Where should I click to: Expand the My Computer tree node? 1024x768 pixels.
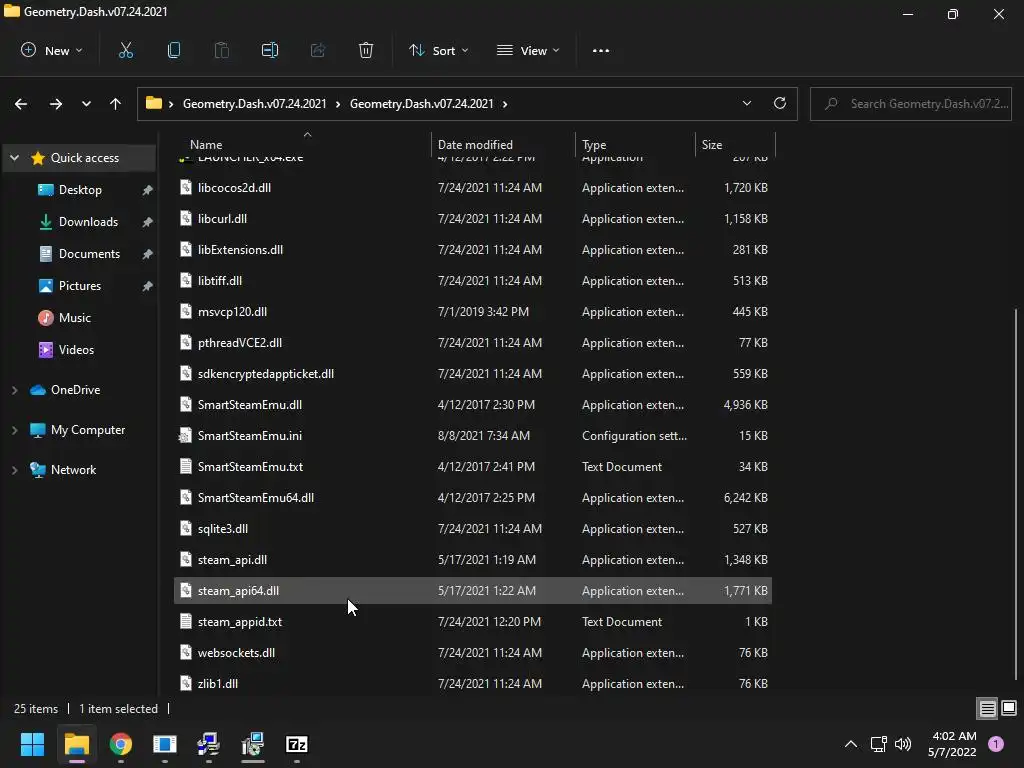coord(14,430)
